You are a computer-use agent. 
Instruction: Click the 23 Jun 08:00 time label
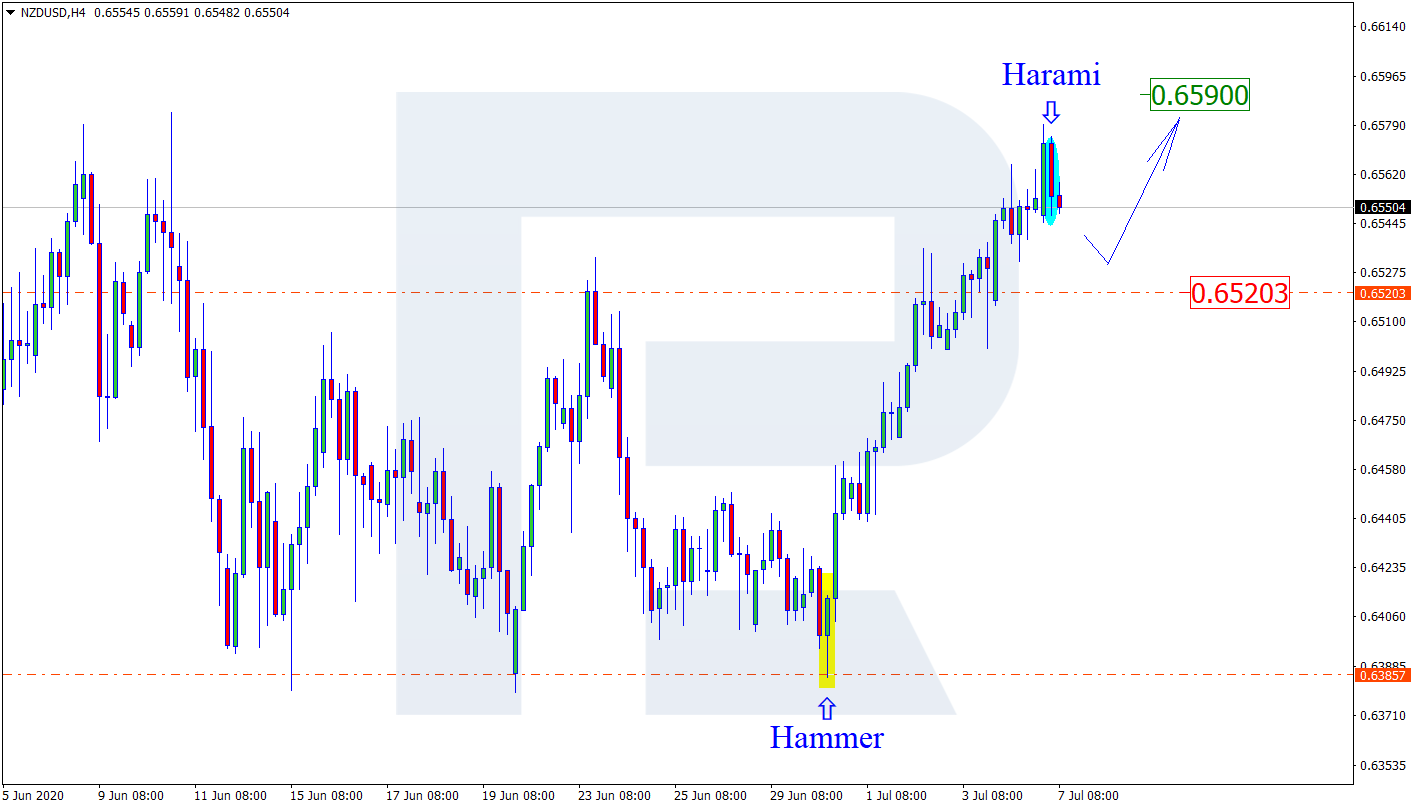click(614, 796)
